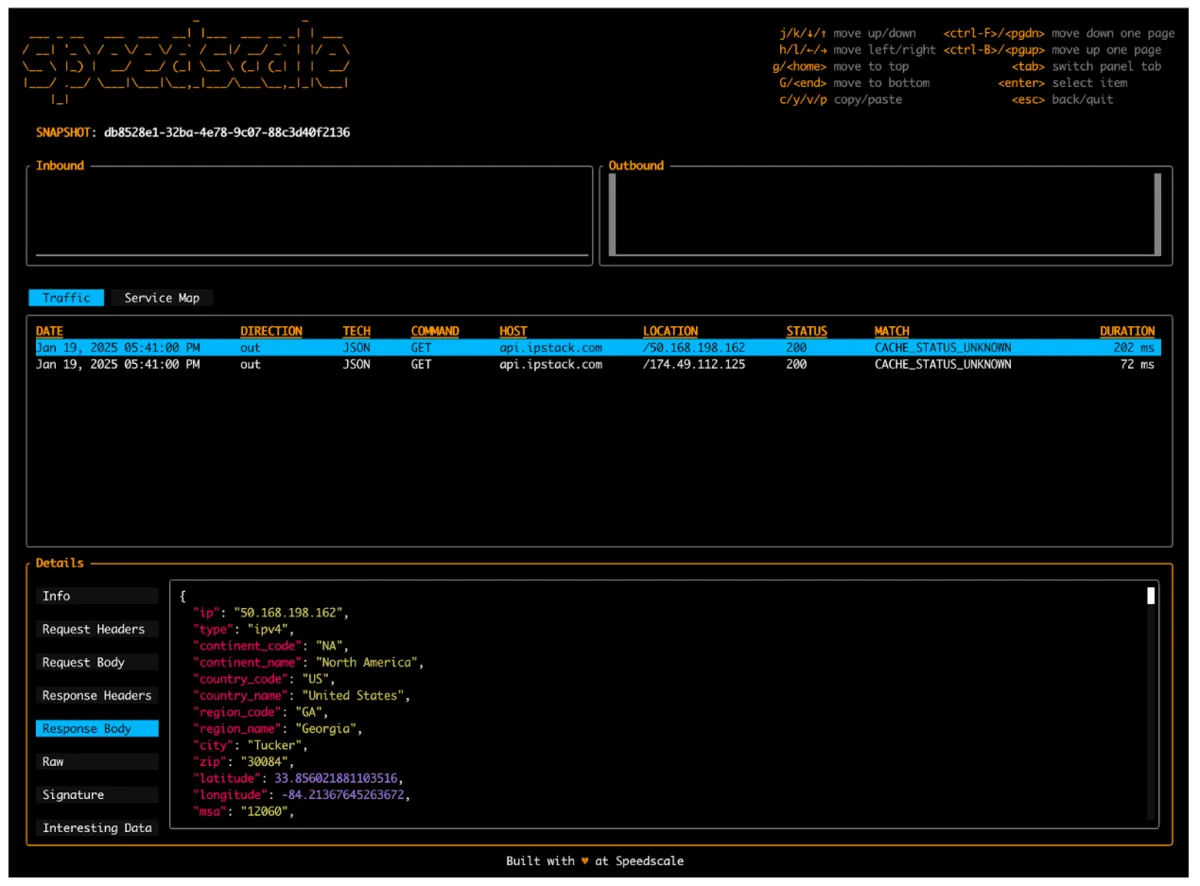
Task: Click the HOST column header
Action: pos(512,330)
